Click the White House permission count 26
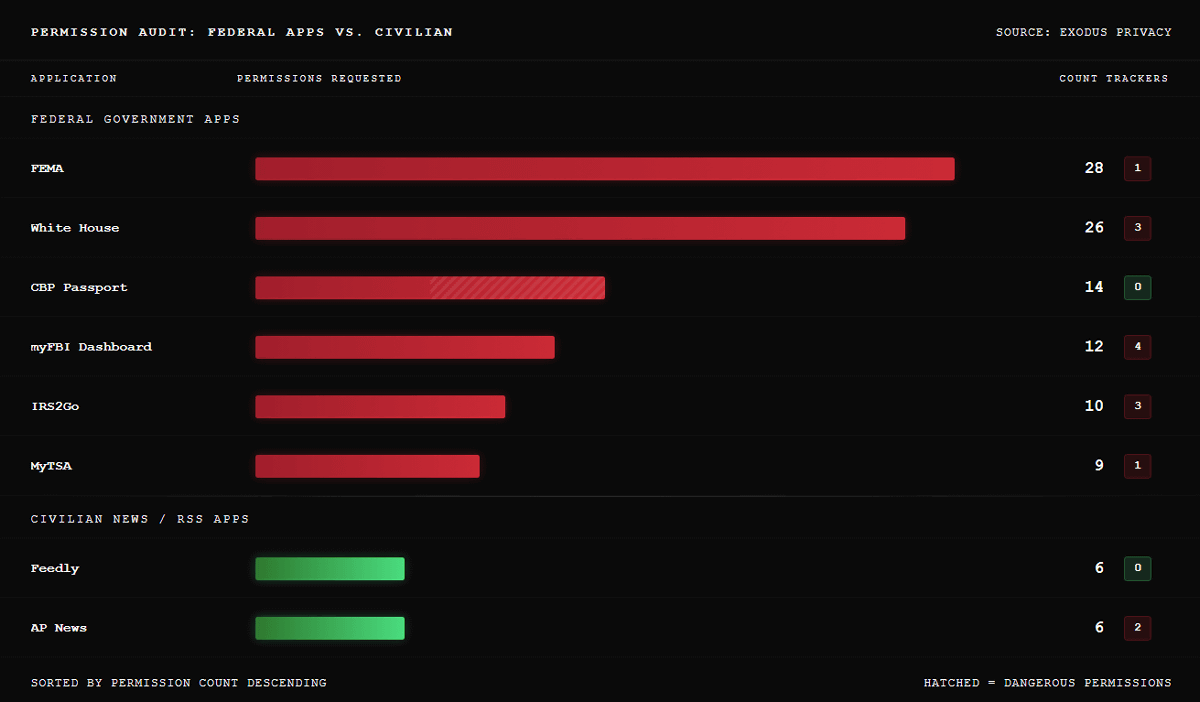This screenshot has width=1200, height=702. click(x=1094, y=228)
